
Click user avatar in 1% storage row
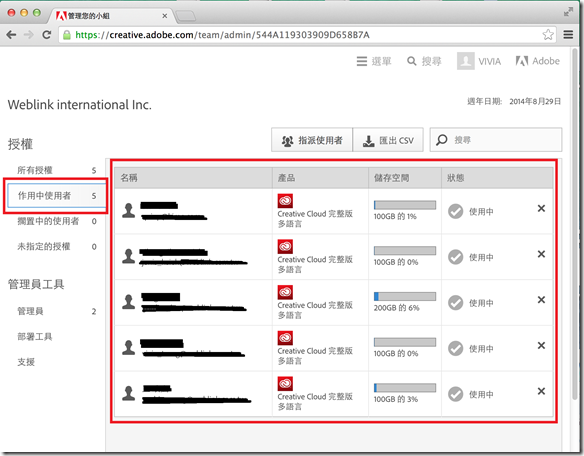129,210
